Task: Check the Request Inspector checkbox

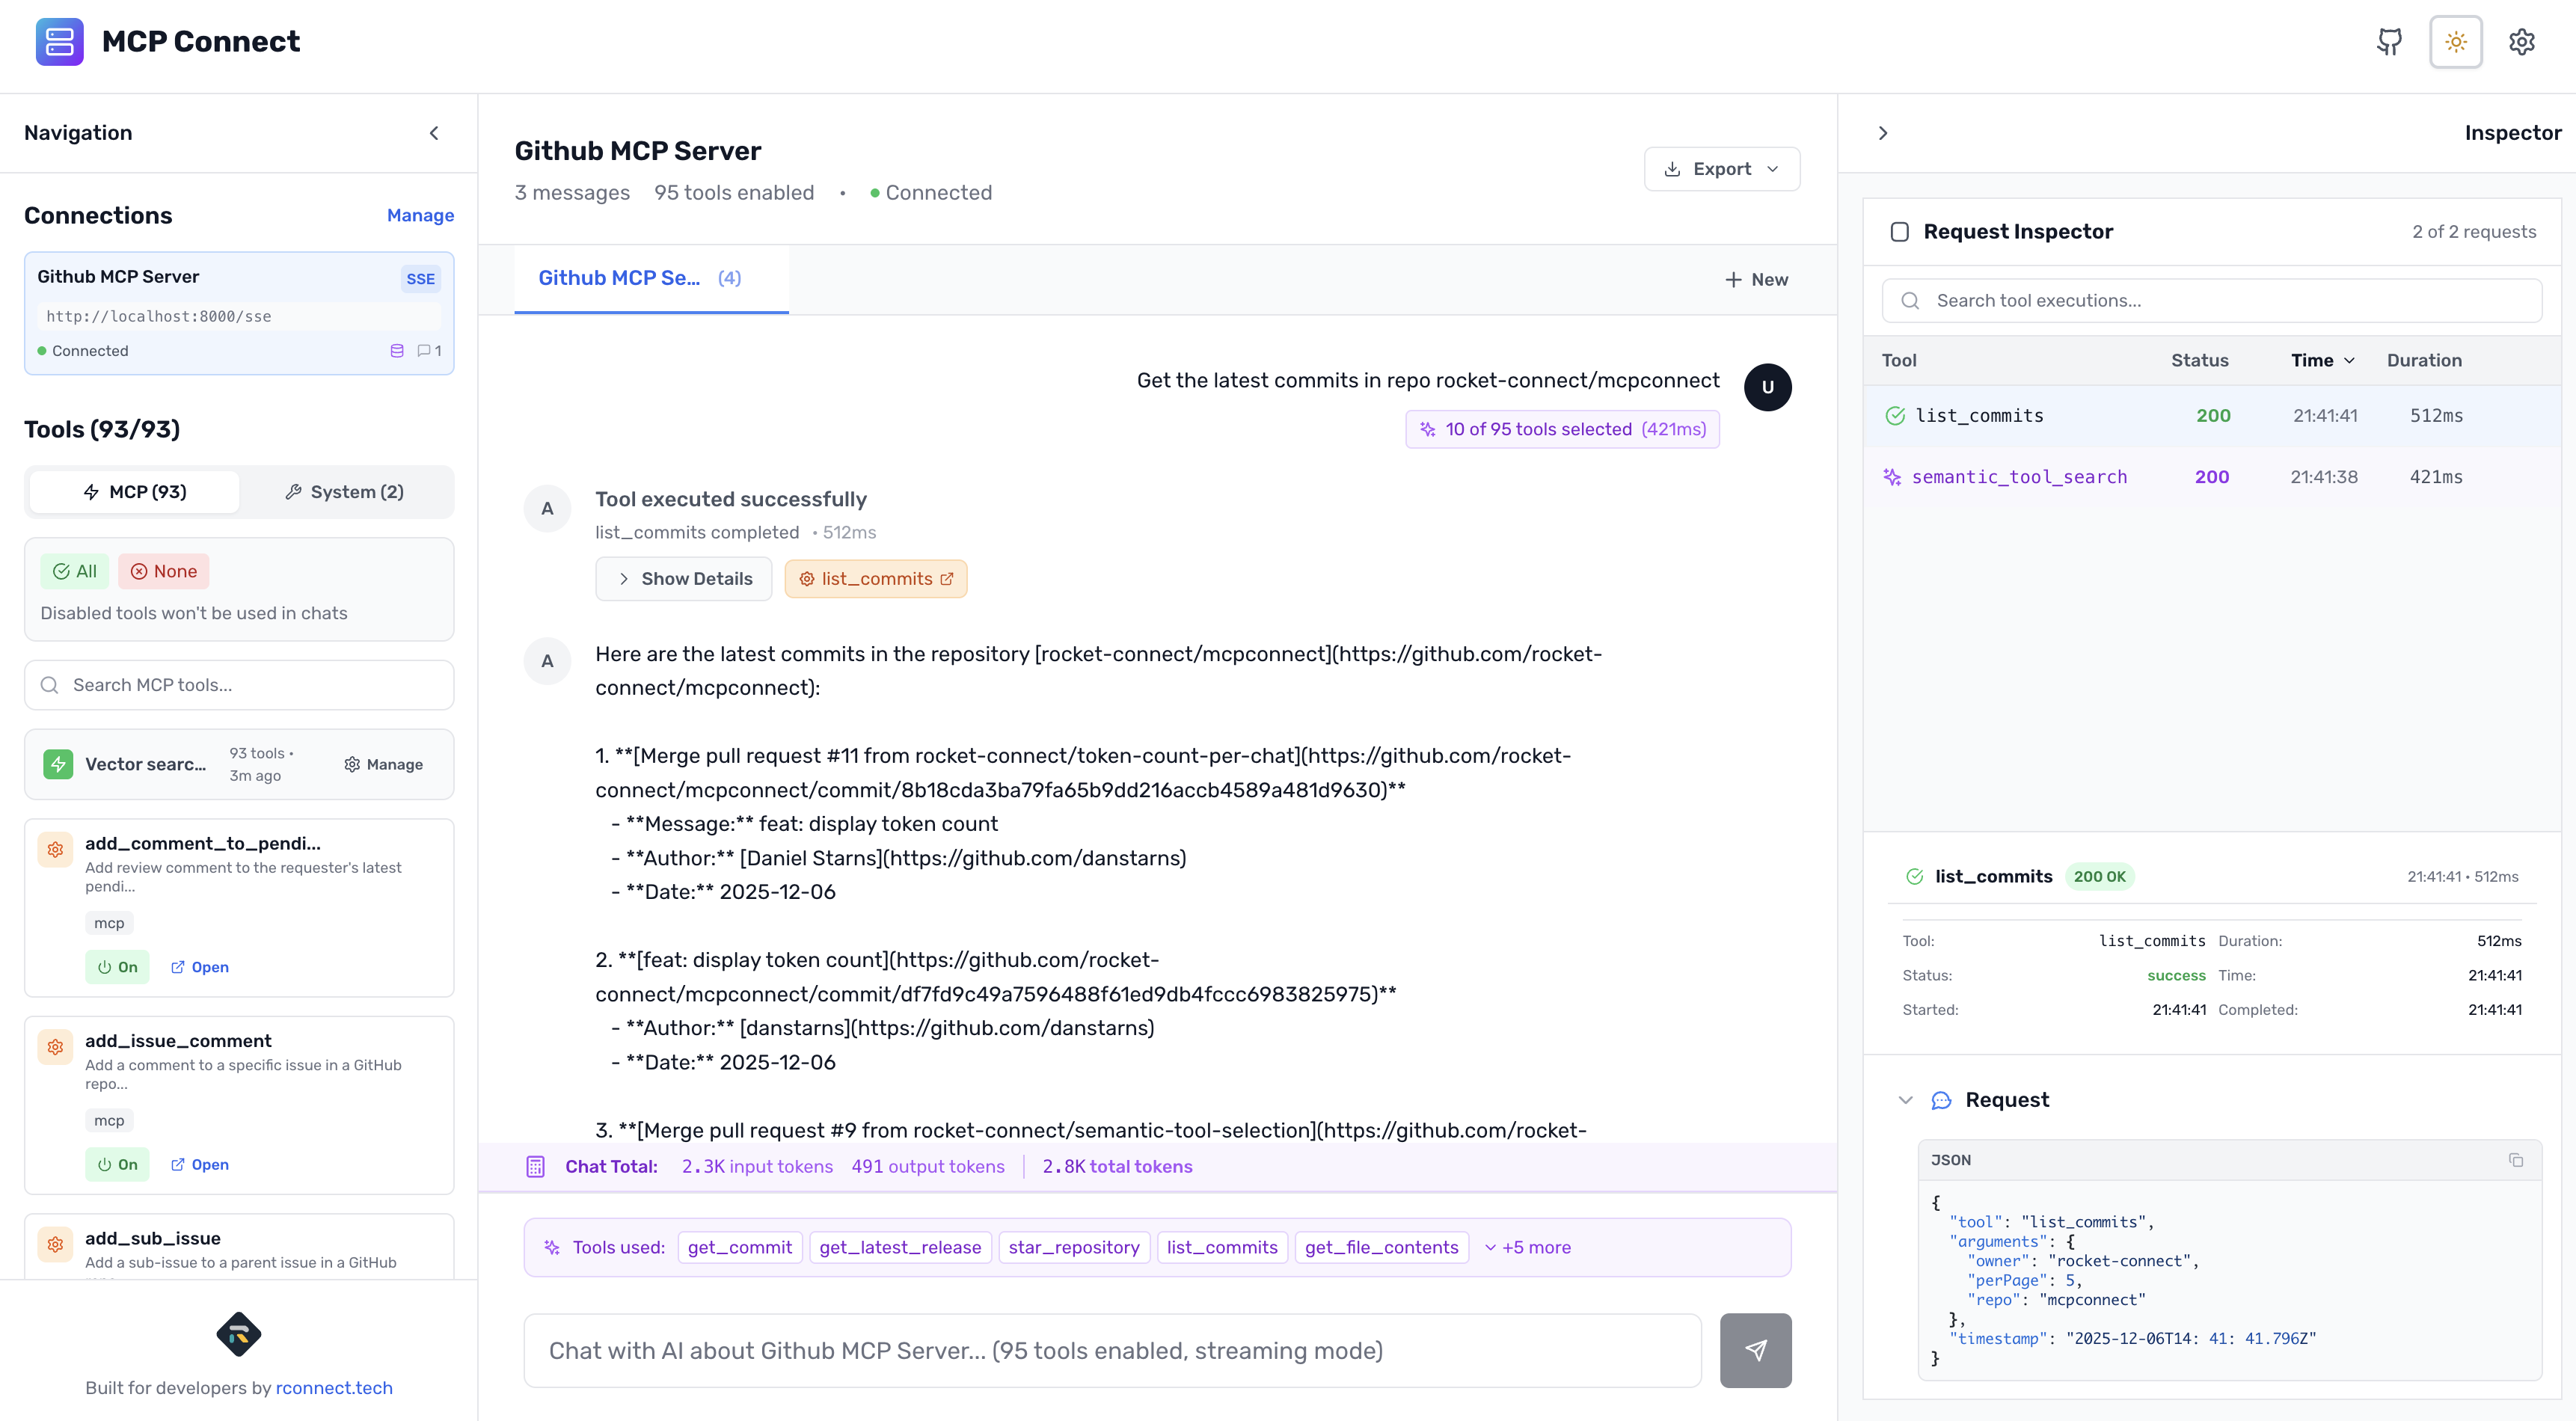Action: (x=1900, y=231)
